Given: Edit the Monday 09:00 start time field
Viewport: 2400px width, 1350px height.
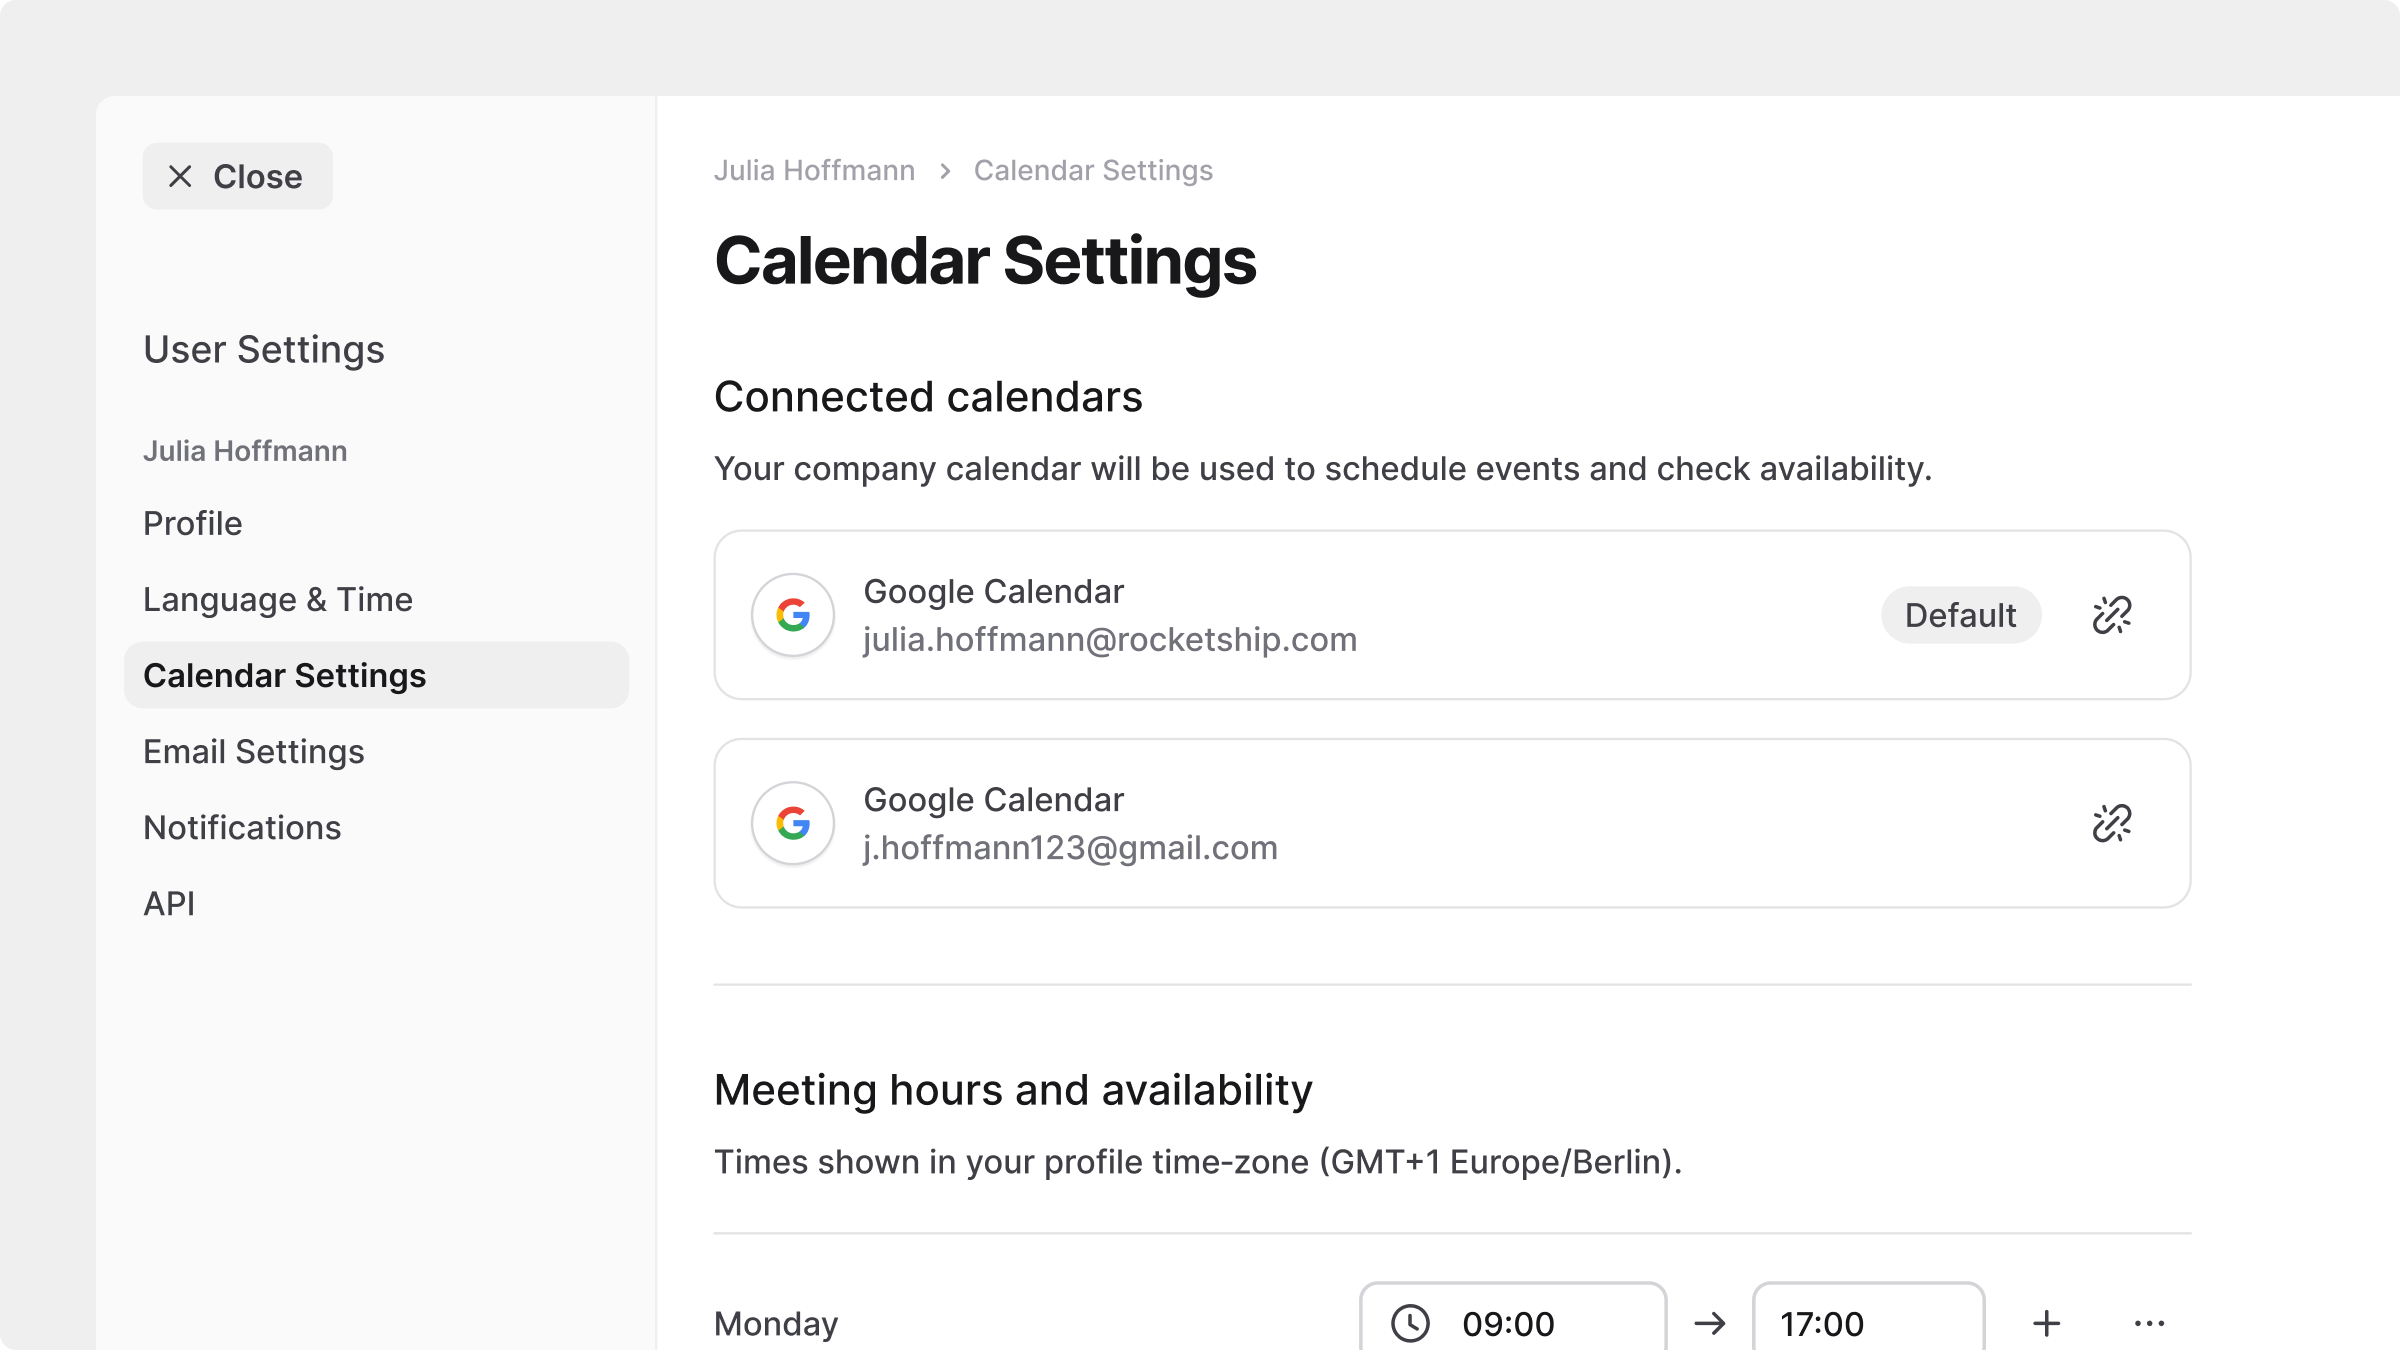Looking at the screenshot, I should (x=1530, y=1323).
